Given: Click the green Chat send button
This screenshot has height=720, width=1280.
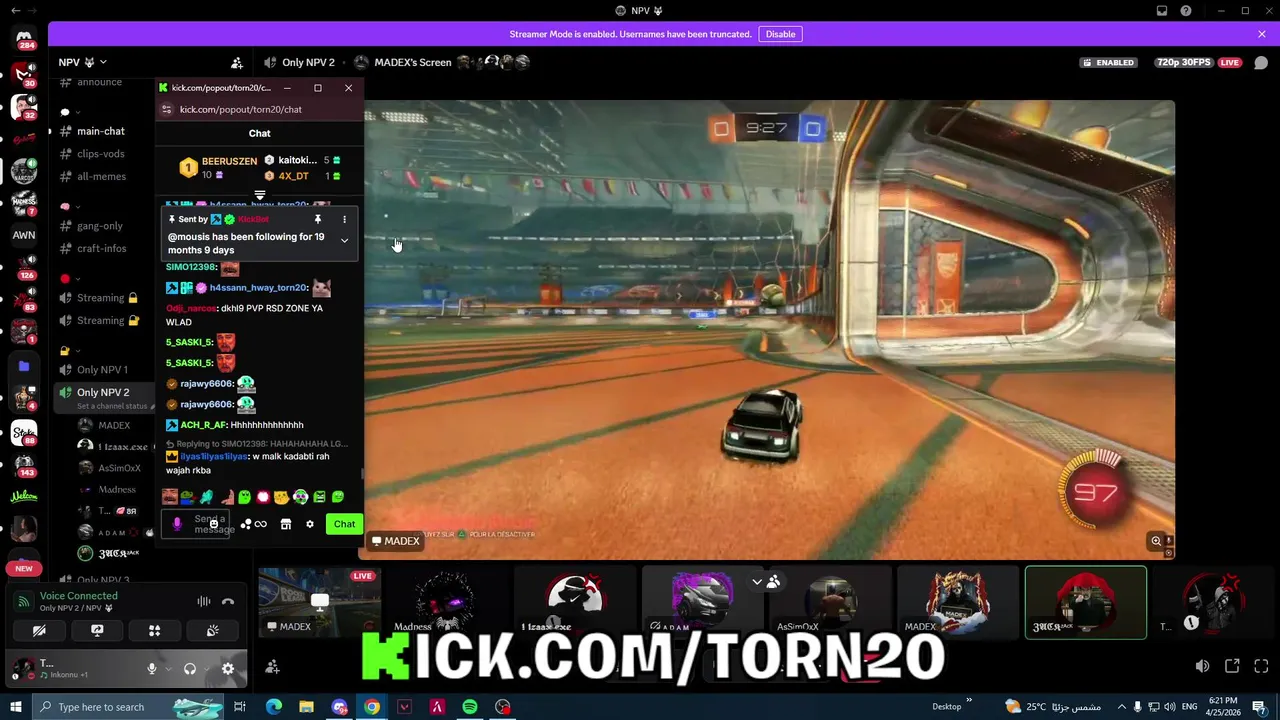Looking at the screenshot, I should point(344,524).
